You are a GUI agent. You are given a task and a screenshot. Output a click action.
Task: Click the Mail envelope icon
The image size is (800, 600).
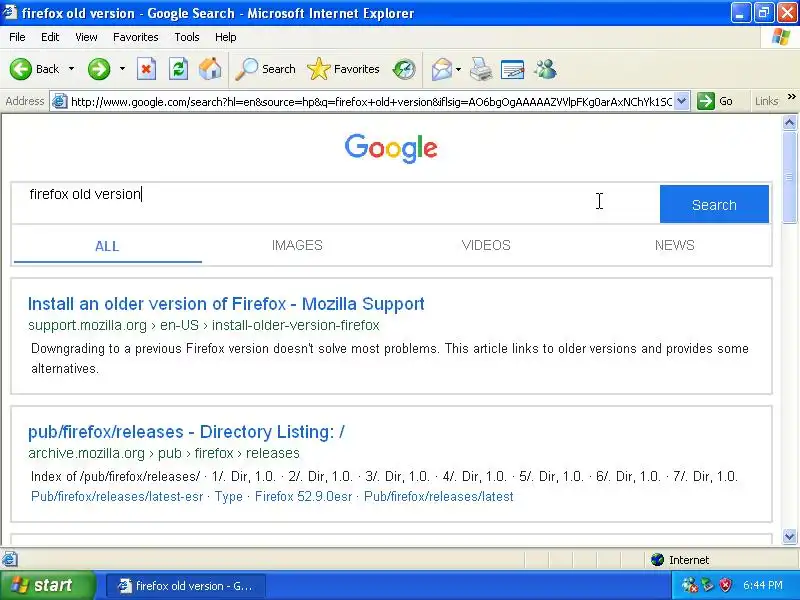[442, 69]
